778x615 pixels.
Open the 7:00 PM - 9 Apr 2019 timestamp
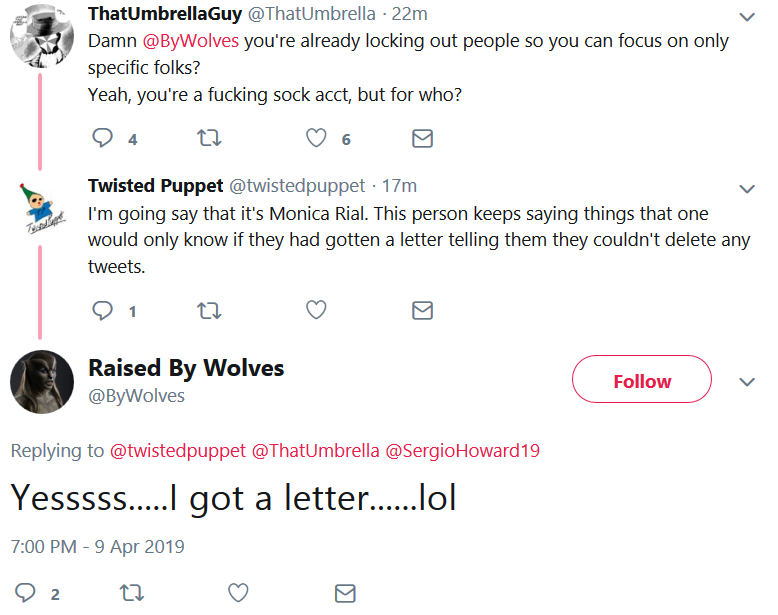(97, 547)
